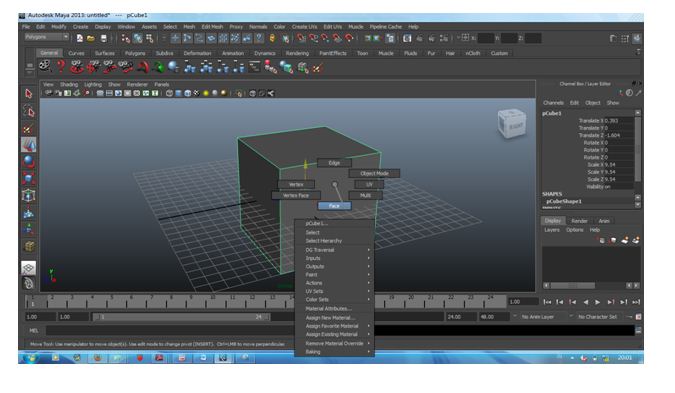Expand the Inputs submenu

click(x=334, y=258)
